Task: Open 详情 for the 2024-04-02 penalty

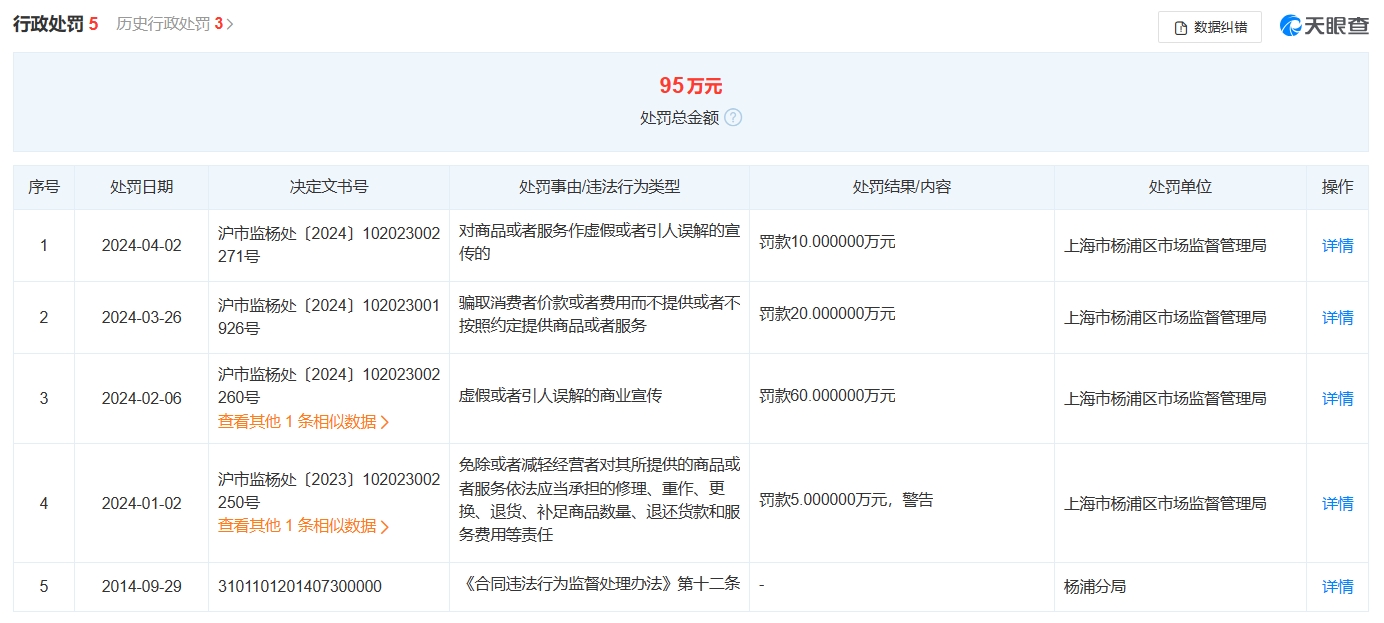Action: click(x=1338, y=245)
